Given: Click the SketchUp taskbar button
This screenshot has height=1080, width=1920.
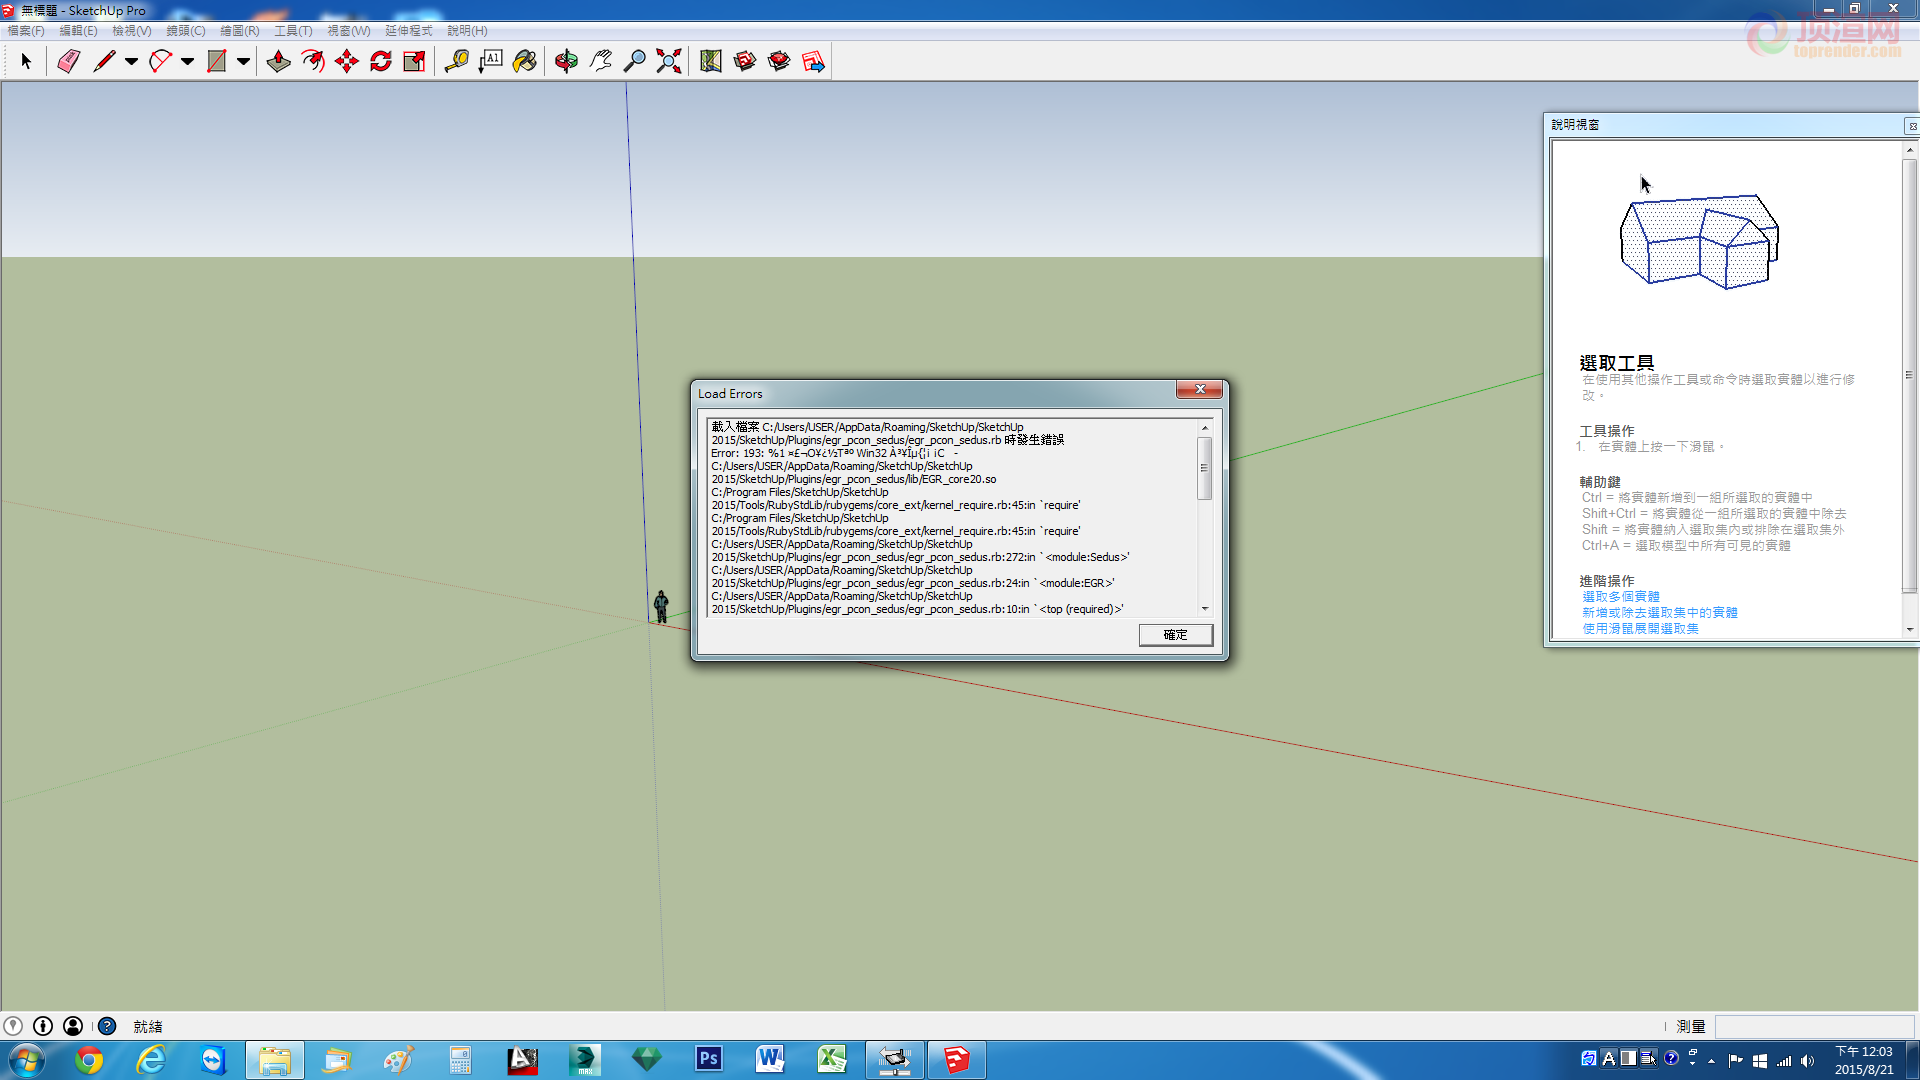Looking at the screenshot, I should [x=957, y=1060].
